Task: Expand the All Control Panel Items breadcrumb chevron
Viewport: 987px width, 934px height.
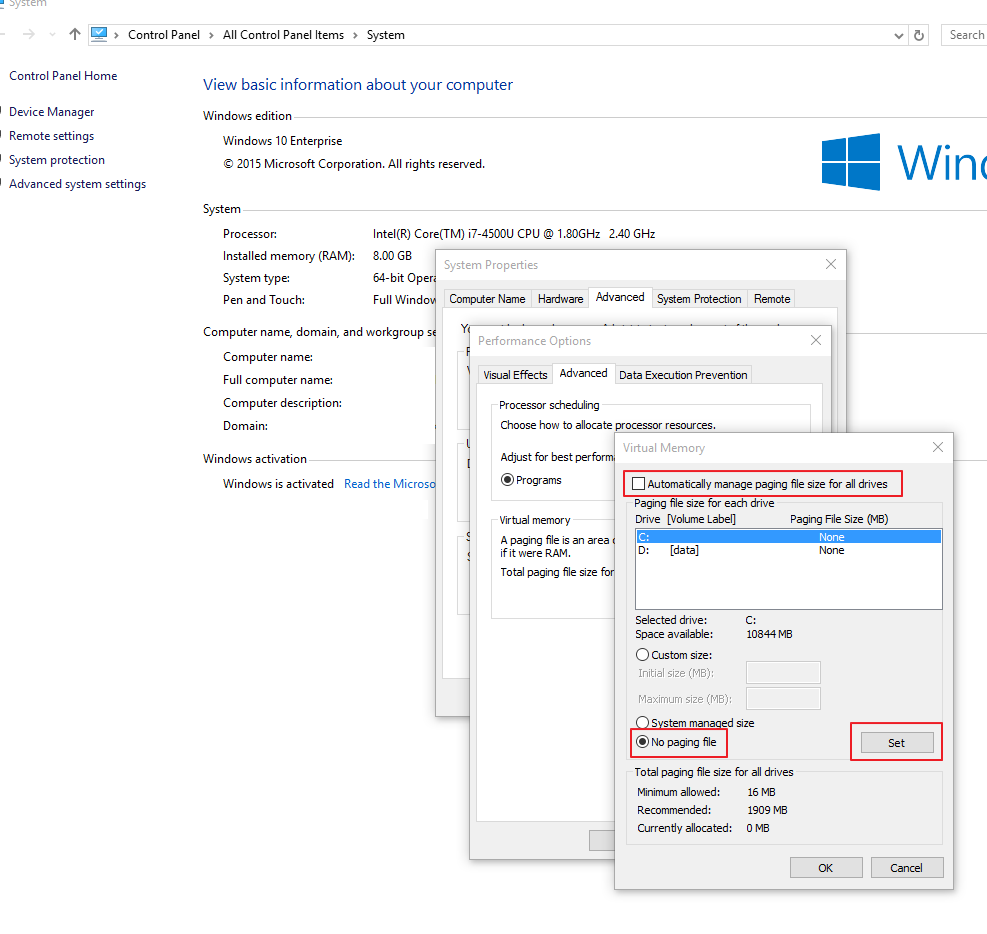Action: (355, 34)
